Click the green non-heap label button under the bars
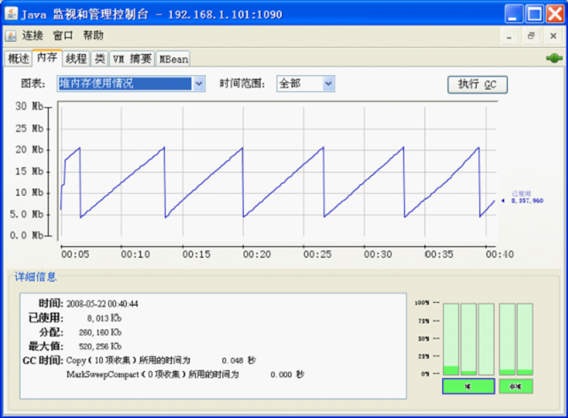568x418 pixels. tap(516, 386)
